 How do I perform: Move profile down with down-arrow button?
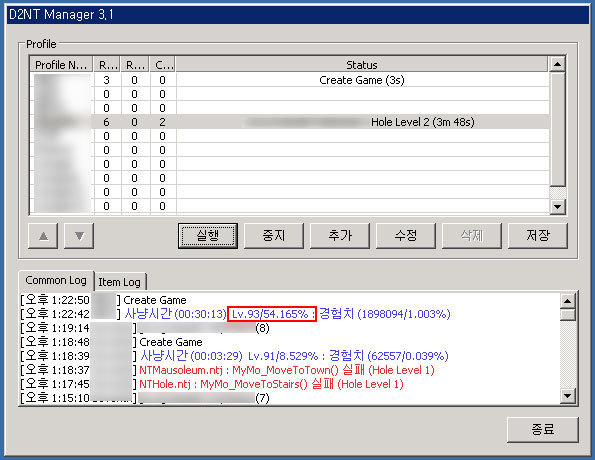[79, 236]
